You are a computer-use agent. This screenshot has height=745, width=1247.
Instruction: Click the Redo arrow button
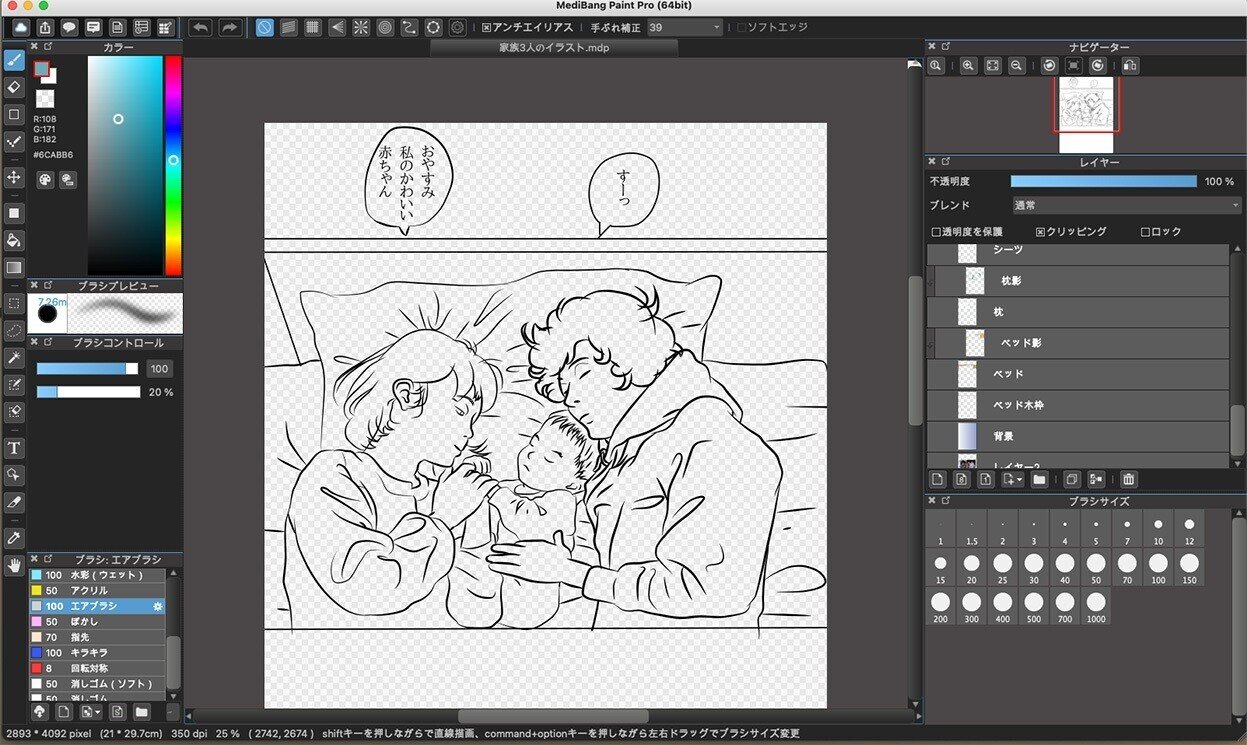click(229, 27)
